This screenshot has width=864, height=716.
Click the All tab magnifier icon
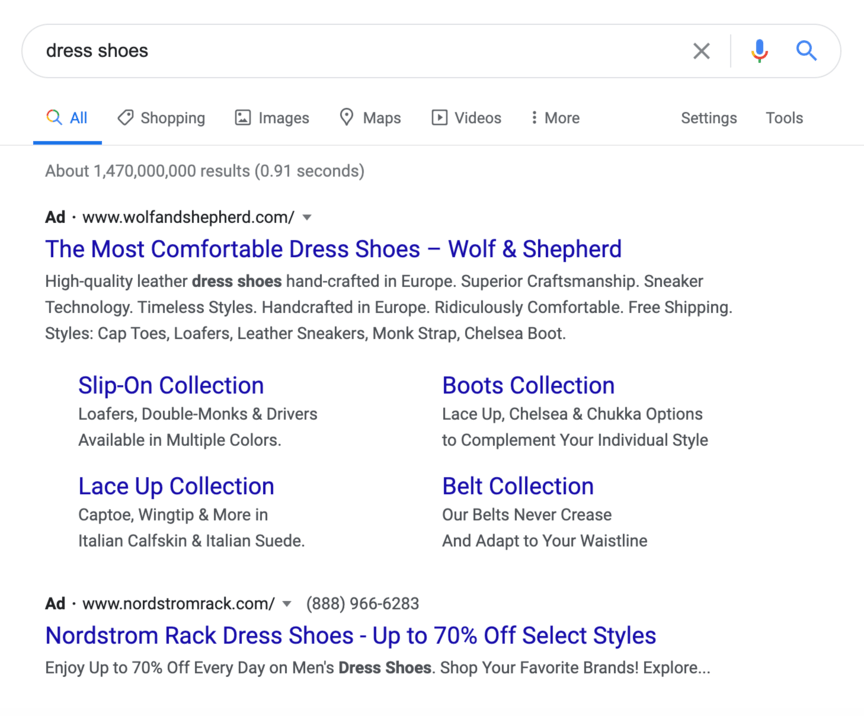[54, 117]
